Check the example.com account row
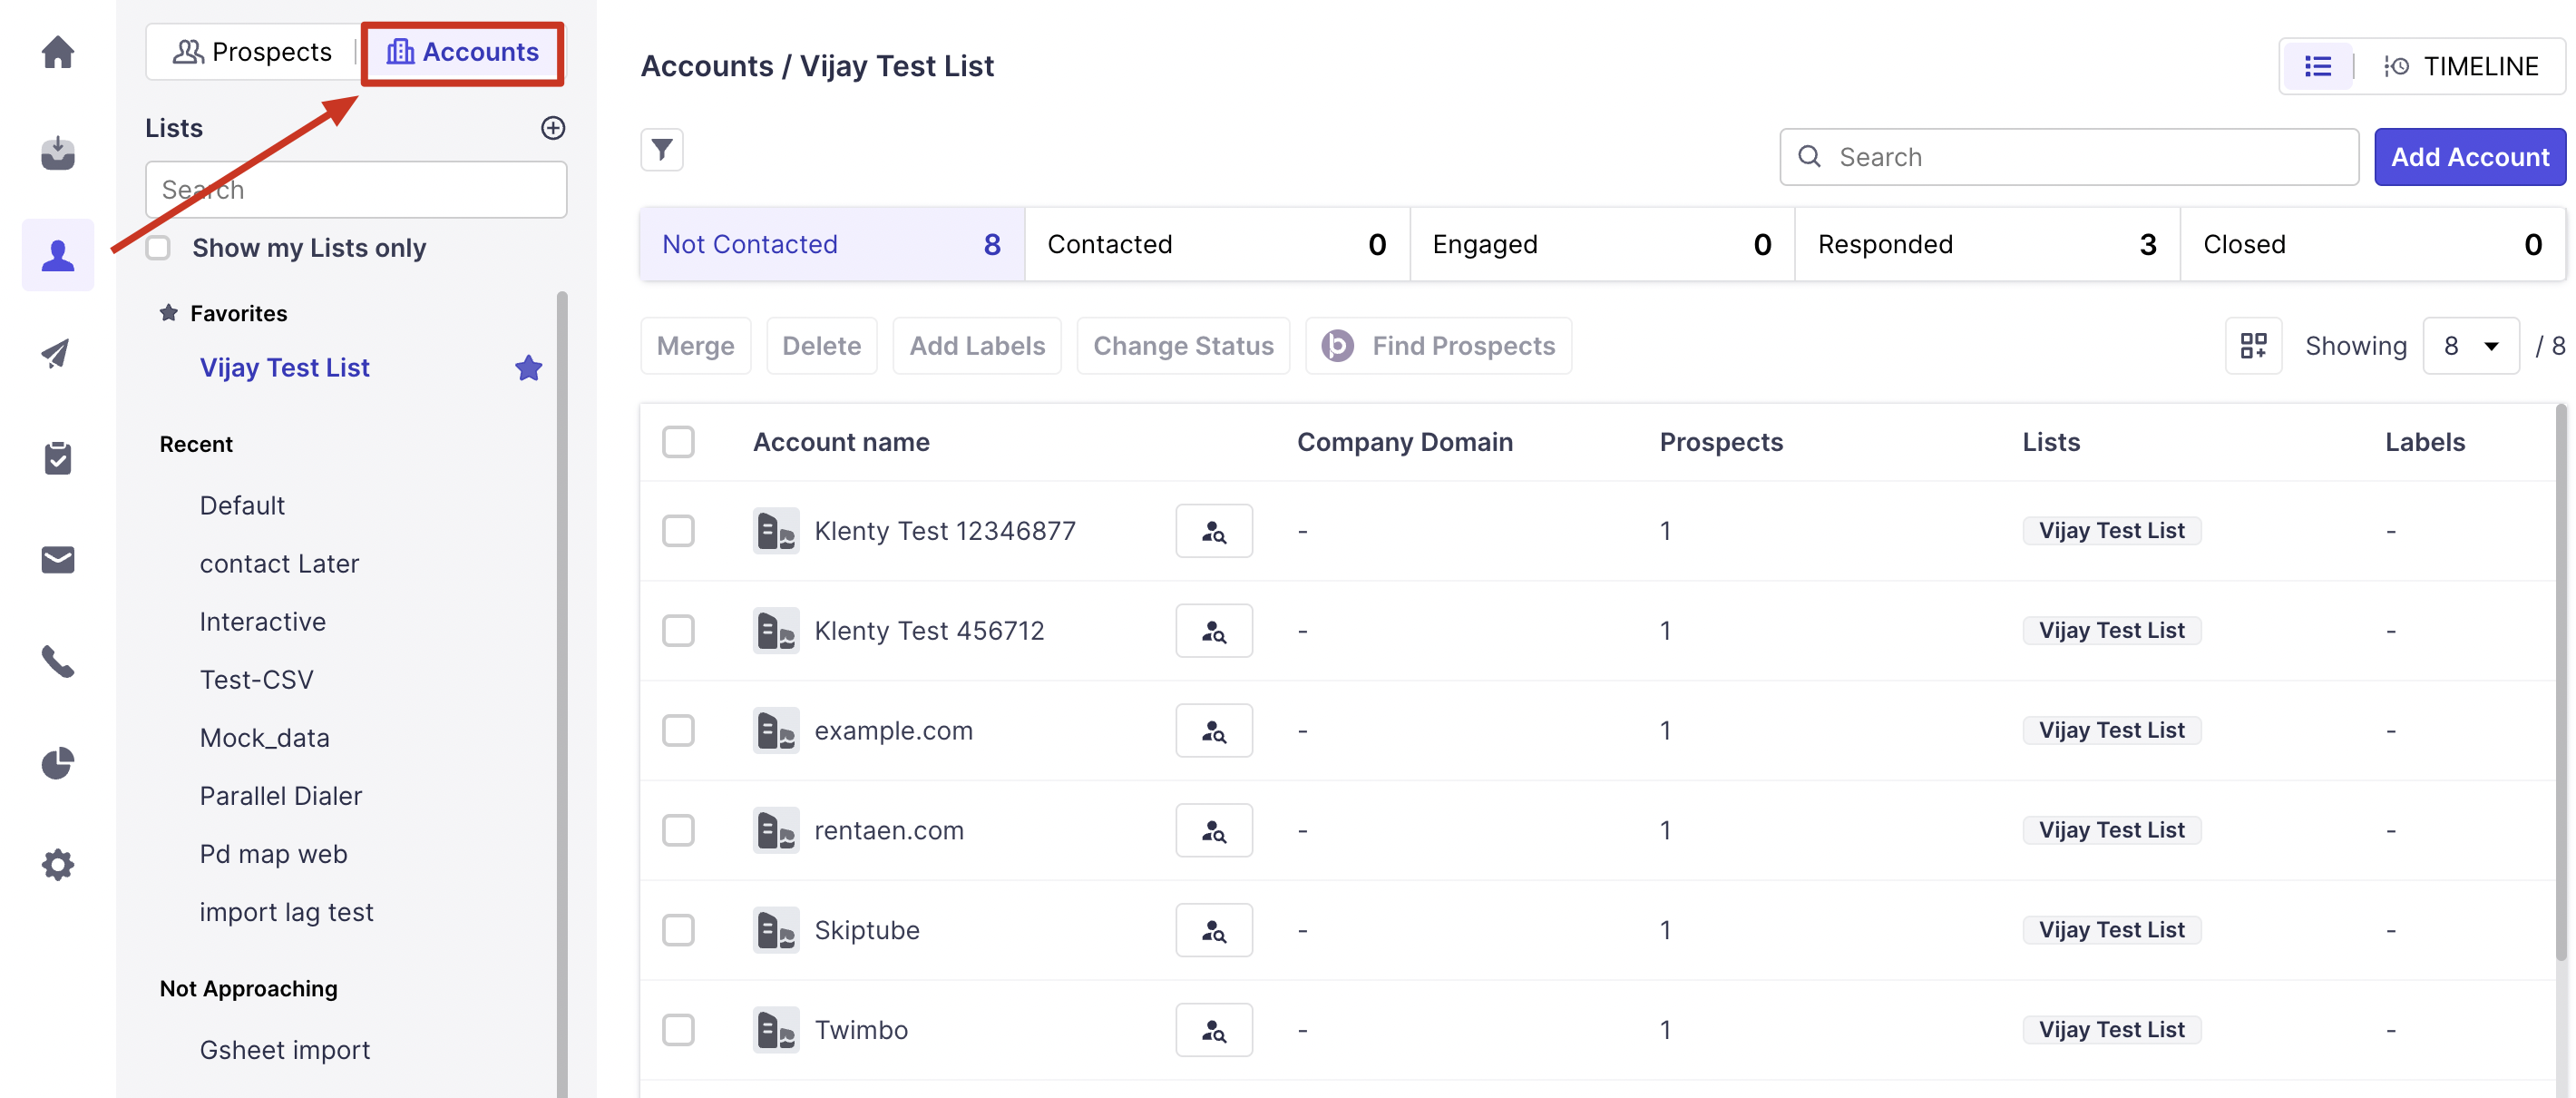This screenshot has width=2576, height=1098. [x=678, y=731]
